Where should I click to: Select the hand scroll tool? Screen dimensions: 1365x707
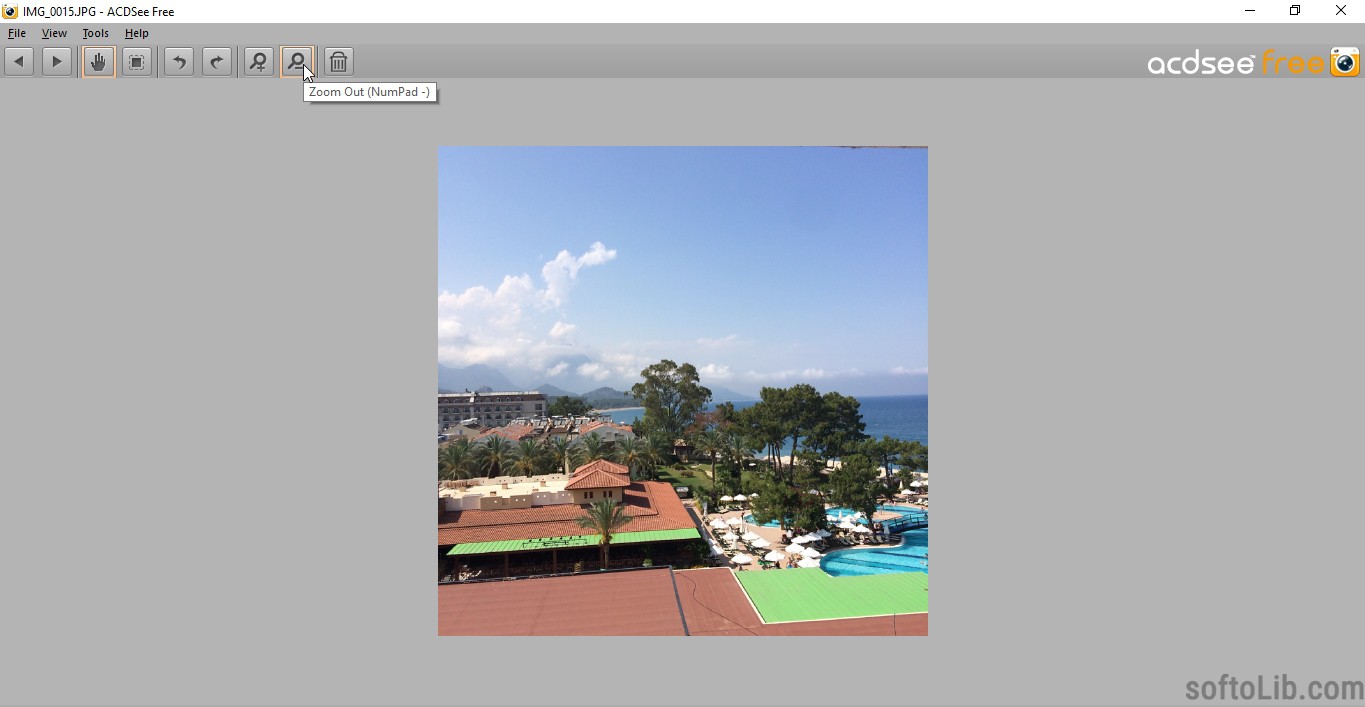pyautogui.click(x=98, y=62)
